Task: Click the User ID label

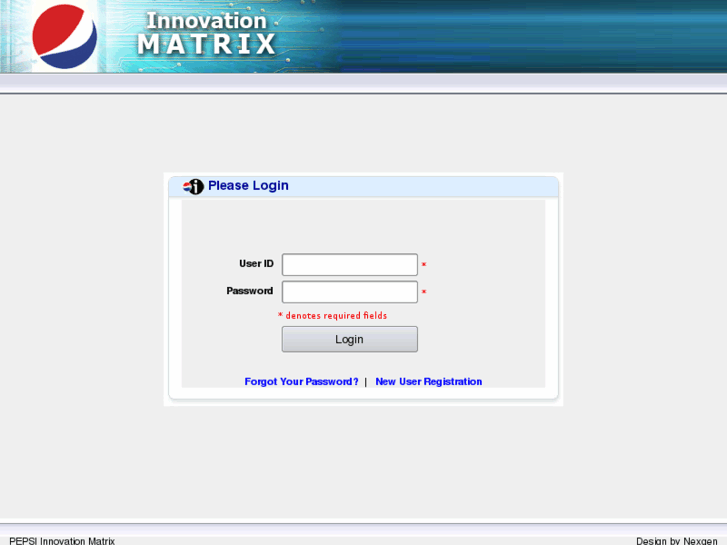Action: tap(256, 263)
